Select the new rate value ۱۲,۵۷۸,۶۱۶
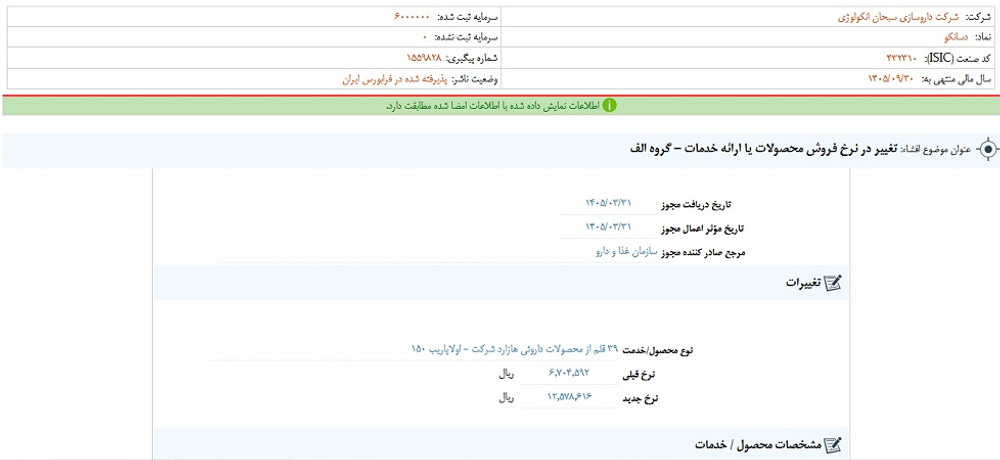Image resolution: width=1000 pixels, height=460 pixels. point(569,397)
